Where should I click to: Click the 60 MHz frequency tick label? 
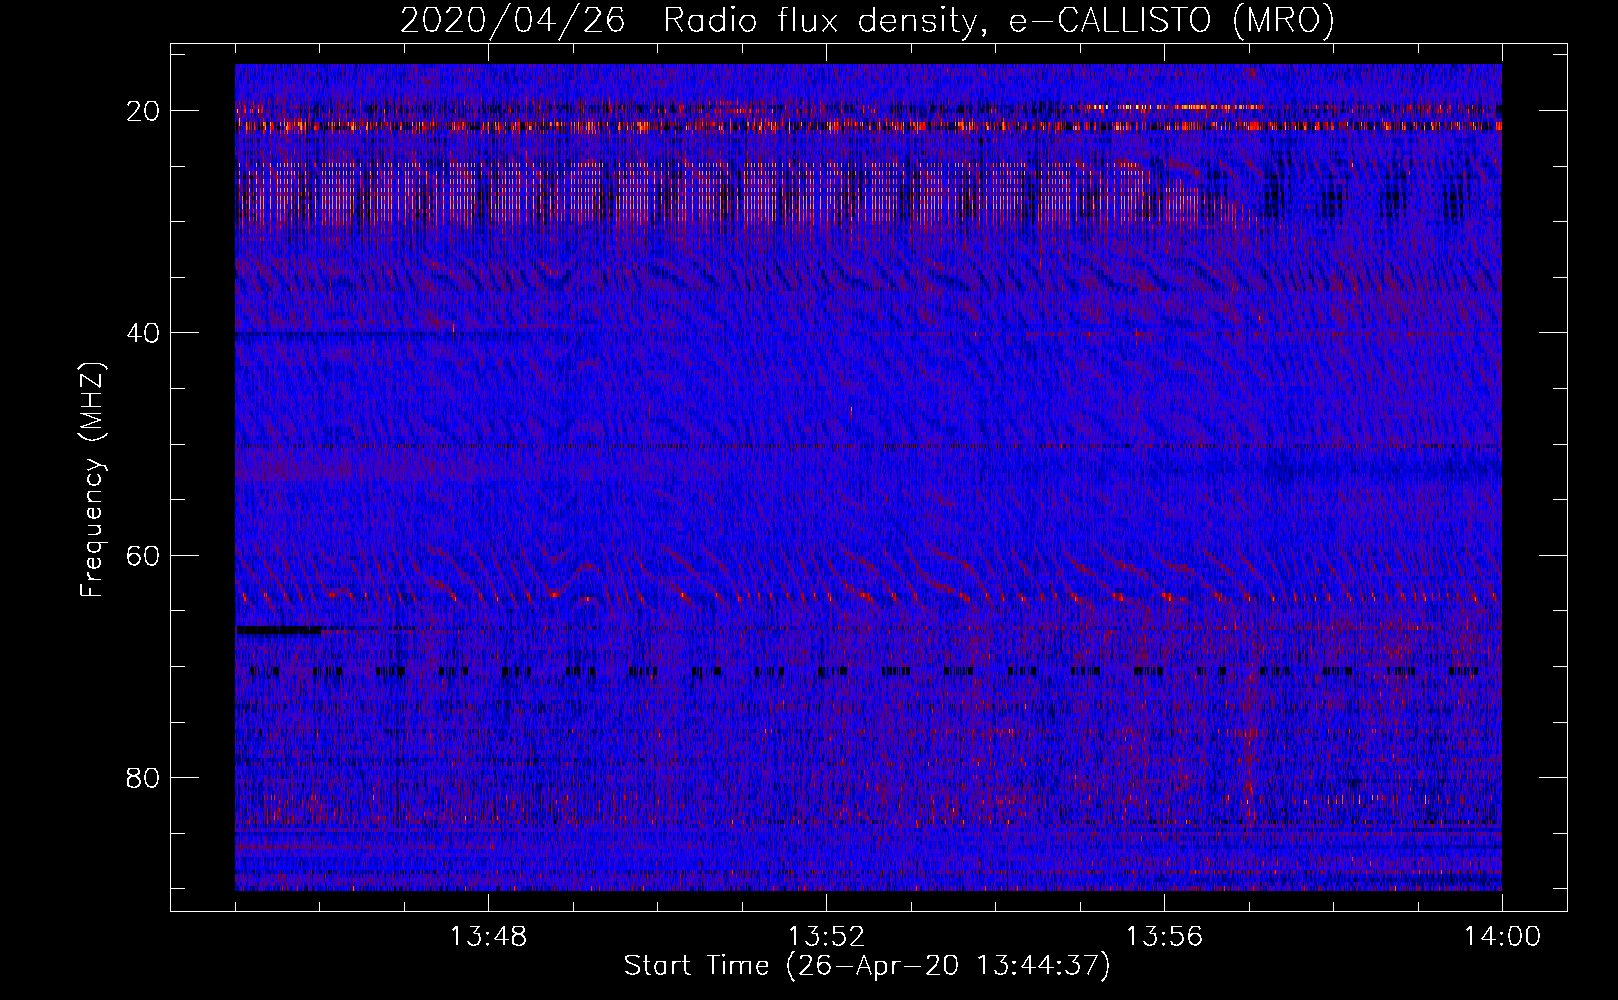144,555
